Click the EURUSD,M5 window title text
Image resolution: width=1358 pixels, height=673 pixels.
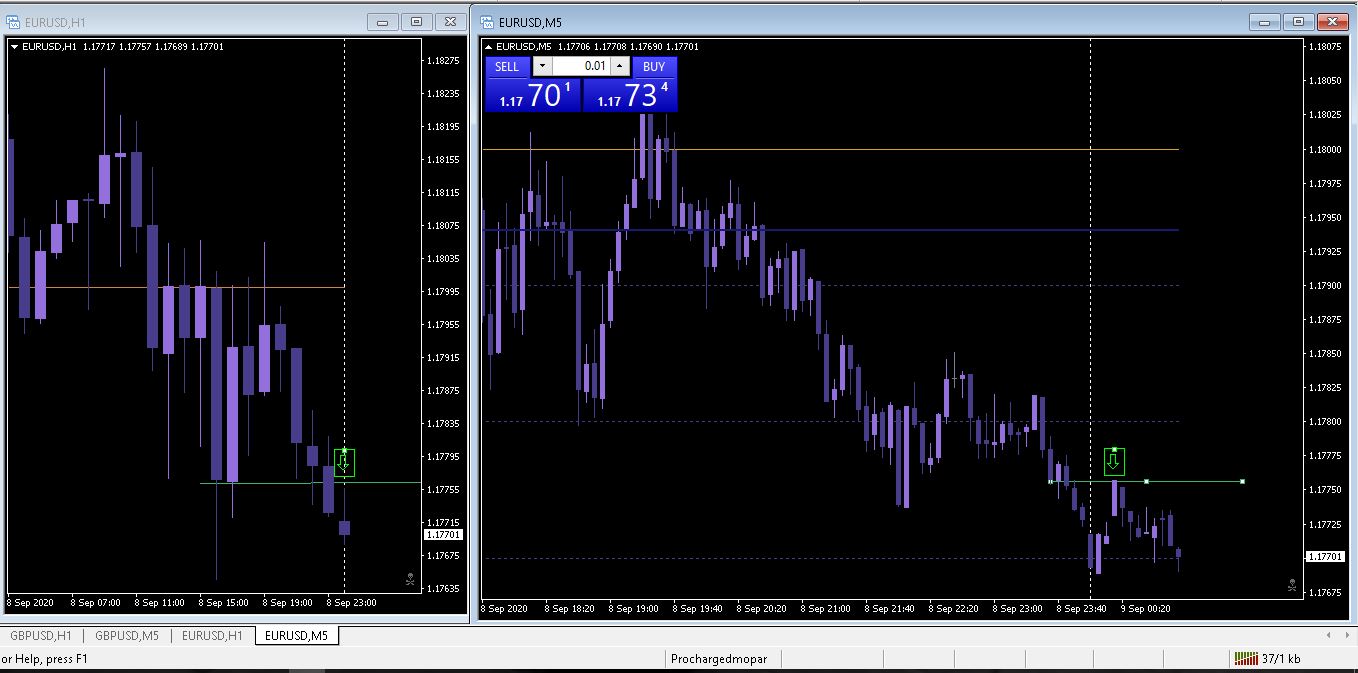pyautogui.click(x=530, y=21)
